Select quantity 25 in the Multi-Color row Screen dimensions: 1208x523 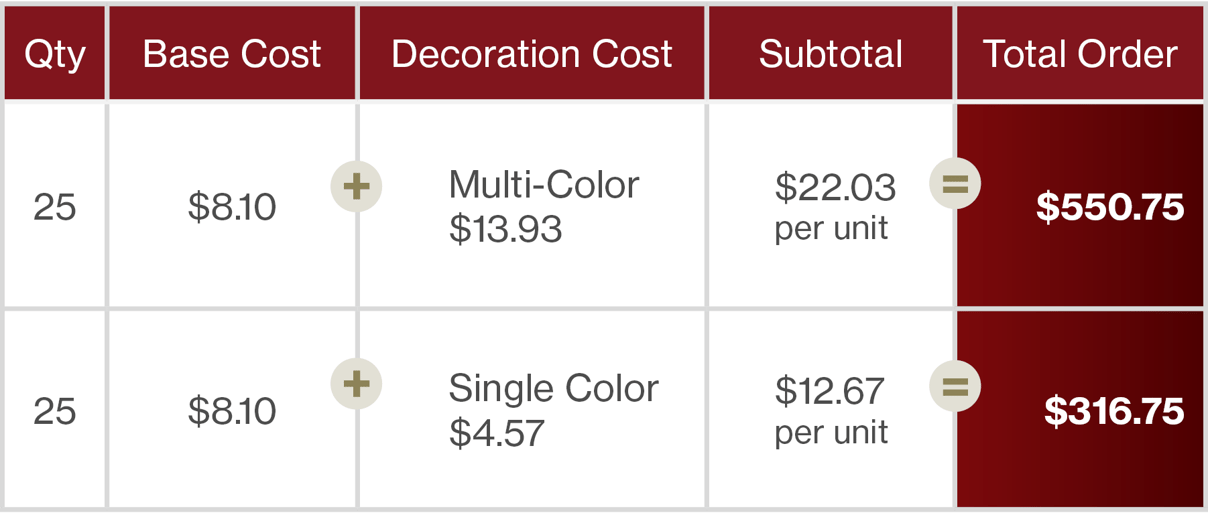[55, 207]
